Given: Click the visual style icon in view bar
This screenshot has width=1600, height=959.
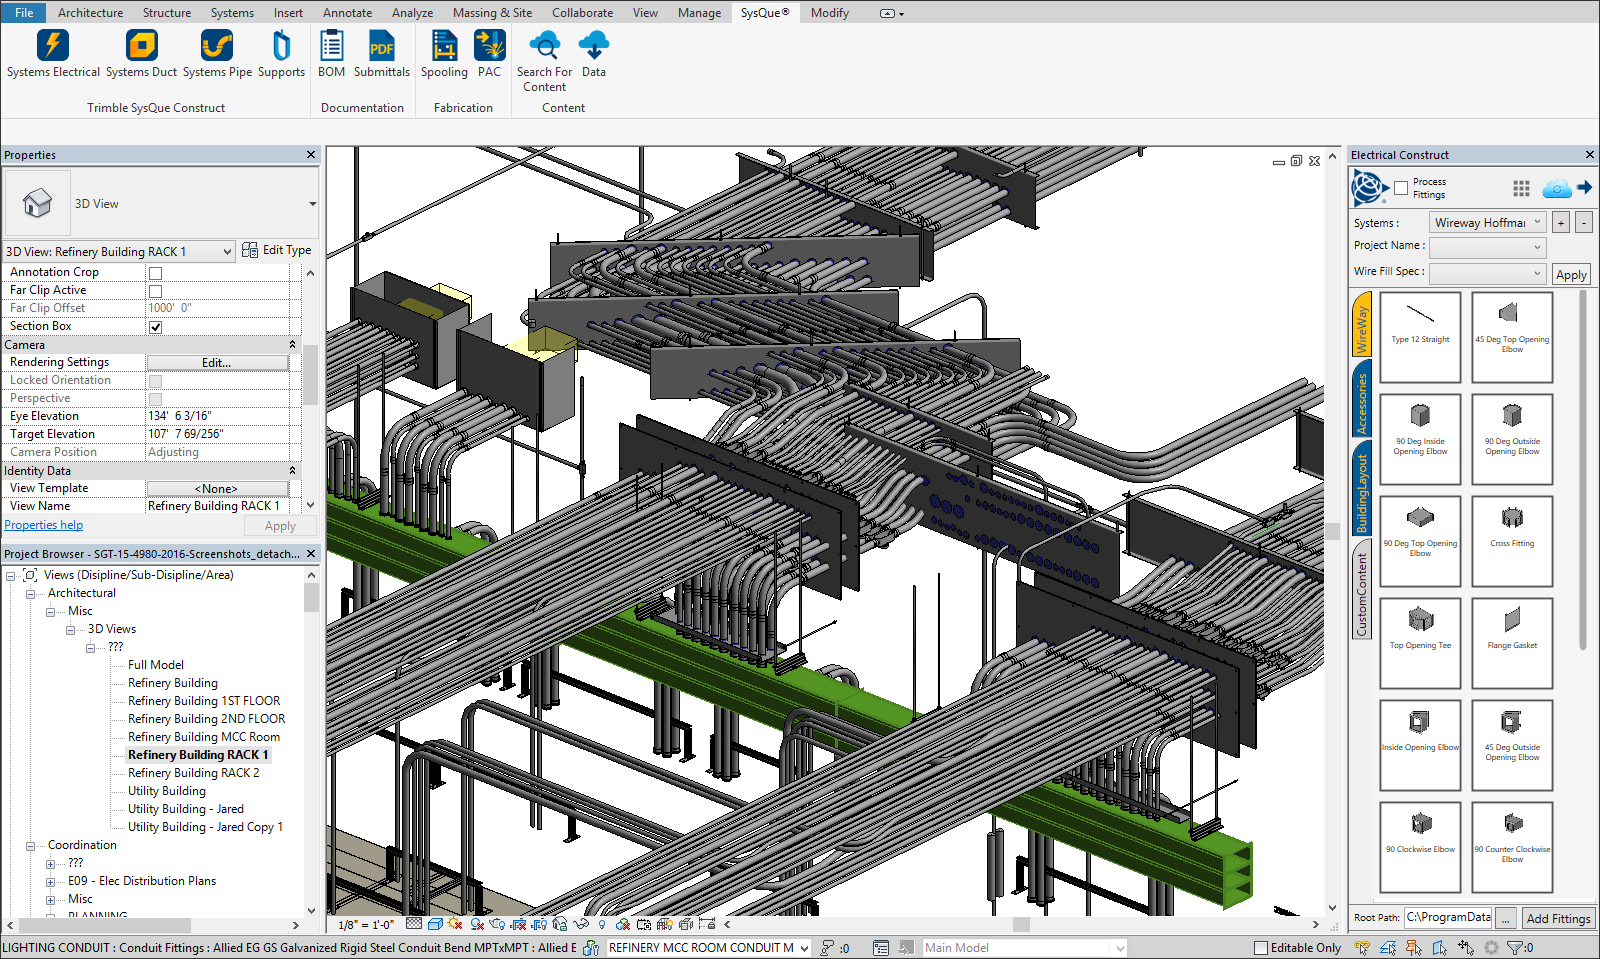Looking at the screenshot, I should (435, 924).
